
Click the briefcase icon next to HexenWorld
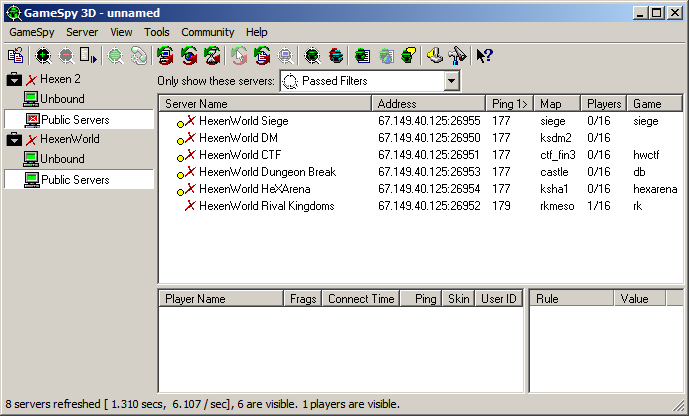[x=14, y=139]
